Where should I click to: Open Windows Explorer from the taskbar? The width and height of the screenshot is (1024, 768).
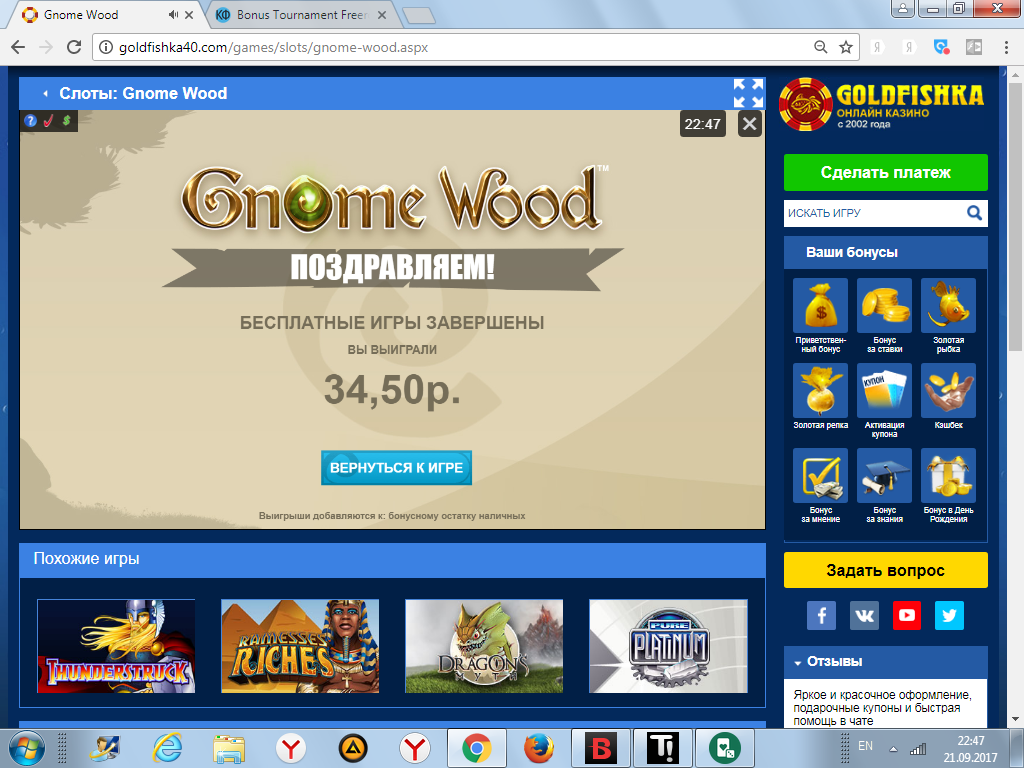pos(229,748)
